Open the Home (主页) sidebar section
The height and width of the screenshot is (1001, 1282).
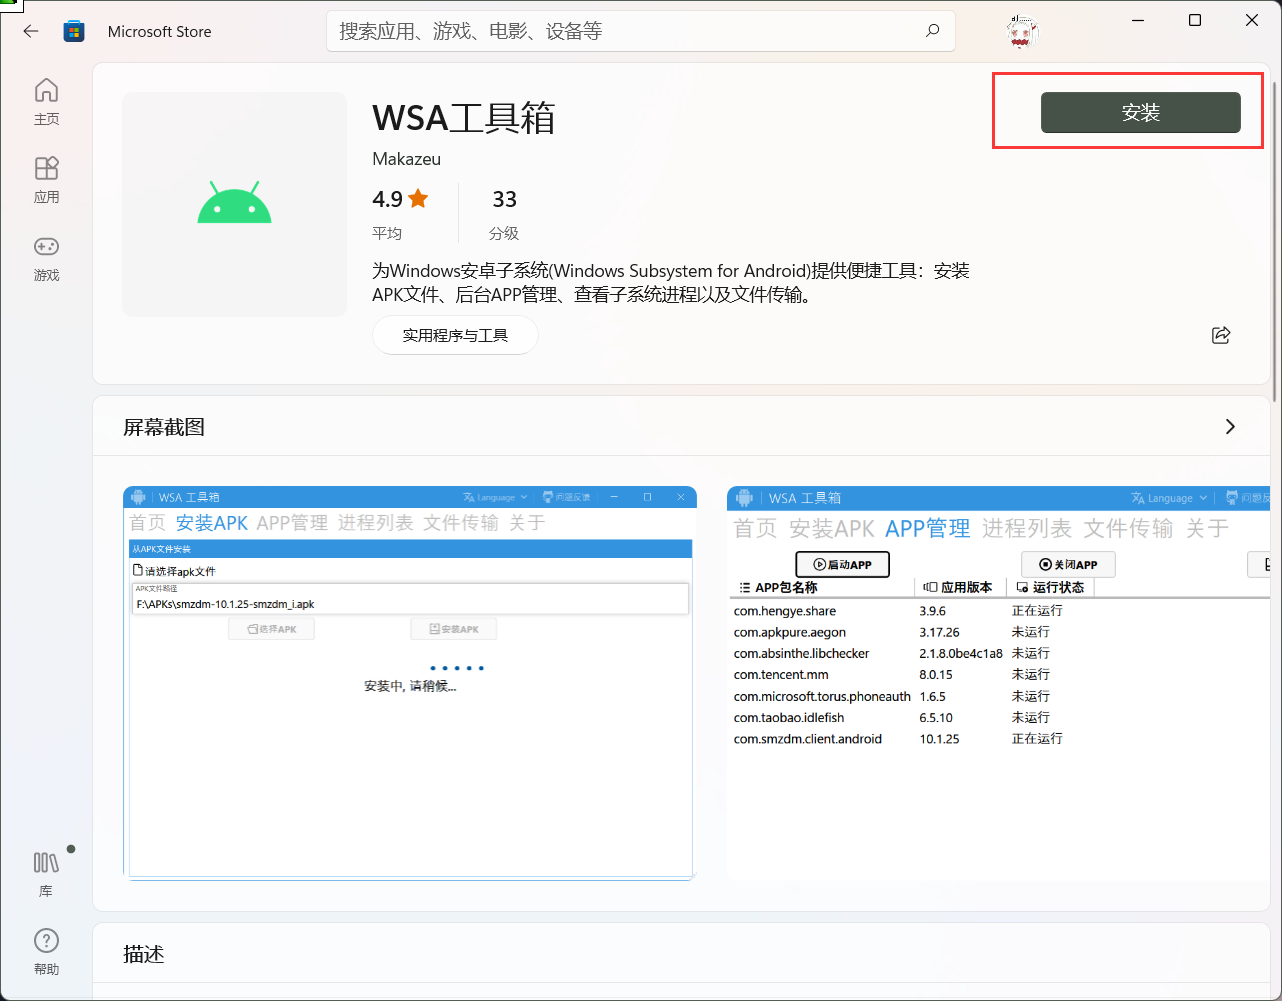(x=46, y=102)
